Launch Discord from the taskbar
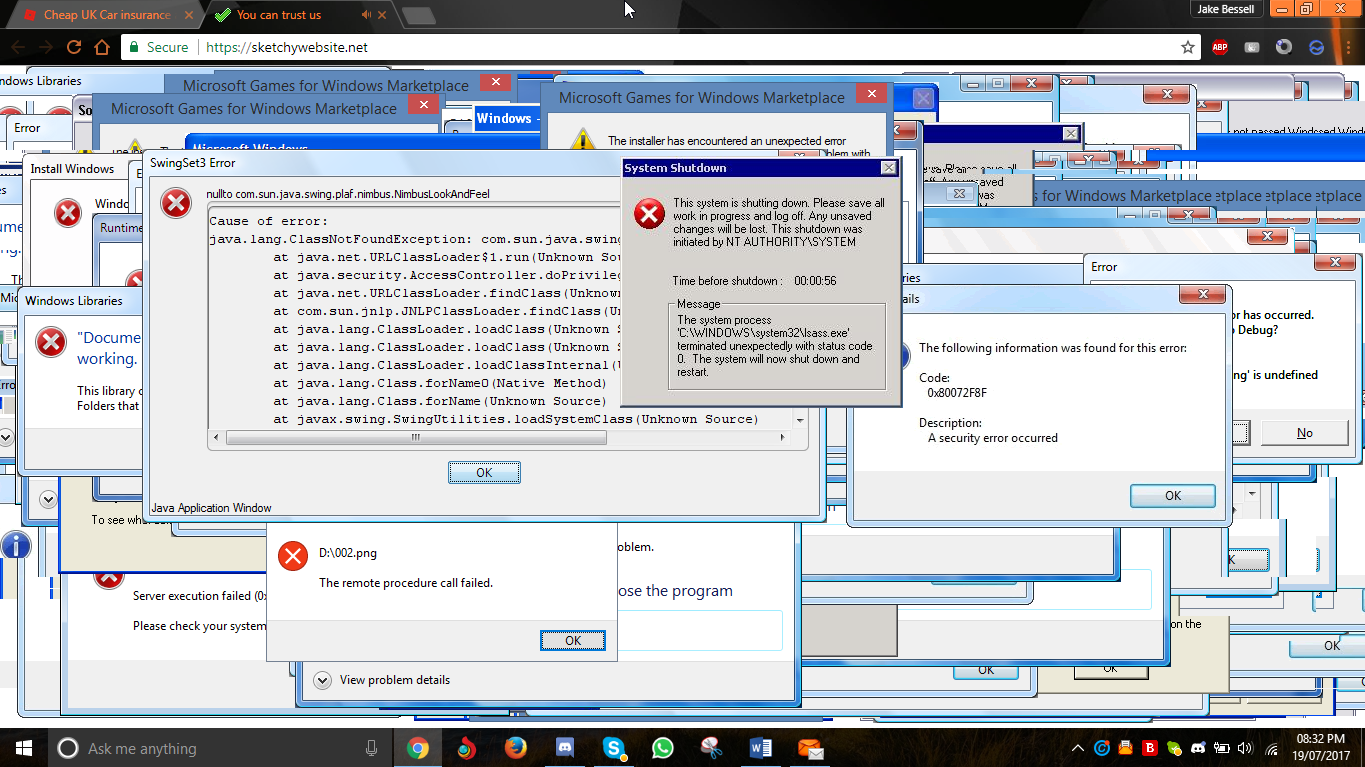 (564, 748)
